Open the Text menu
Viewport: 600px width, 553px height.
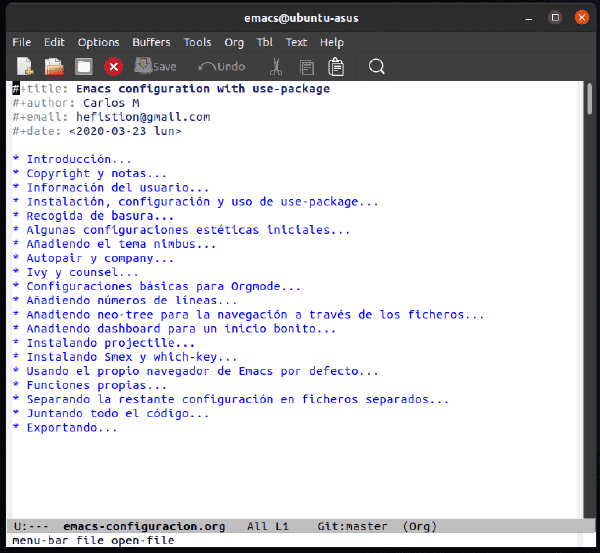(296, 42)
